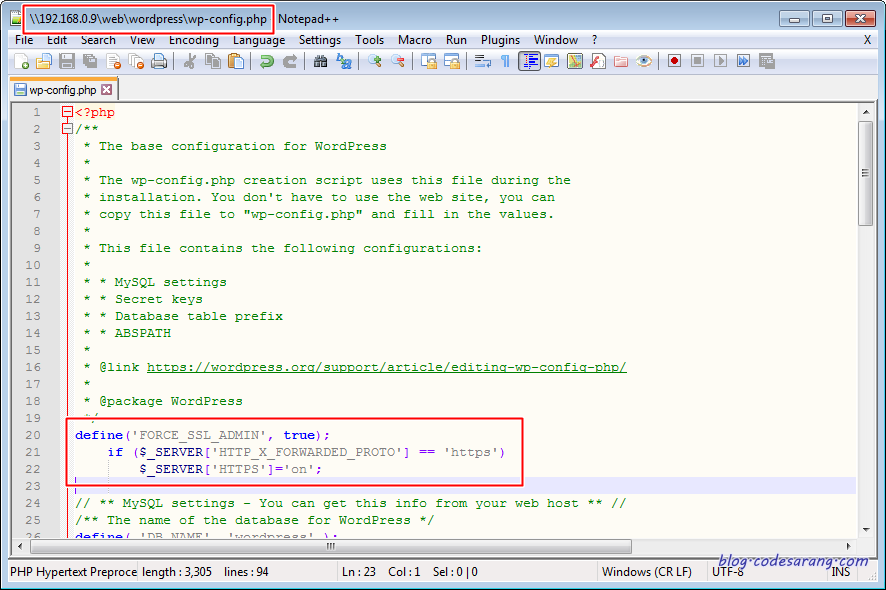
Task: Click Windows (CR LF) in status bar
Action: pyautogui.click(x=646, y=572)
